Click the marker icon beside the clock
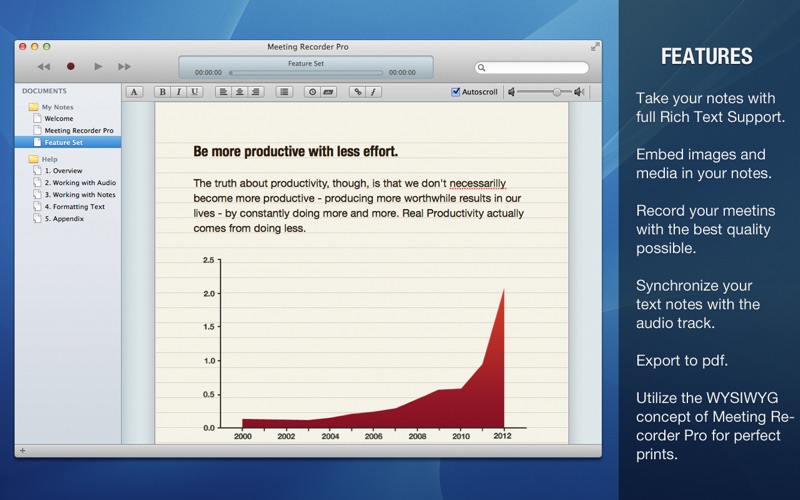800x500 pixels. tap(329, 92)
